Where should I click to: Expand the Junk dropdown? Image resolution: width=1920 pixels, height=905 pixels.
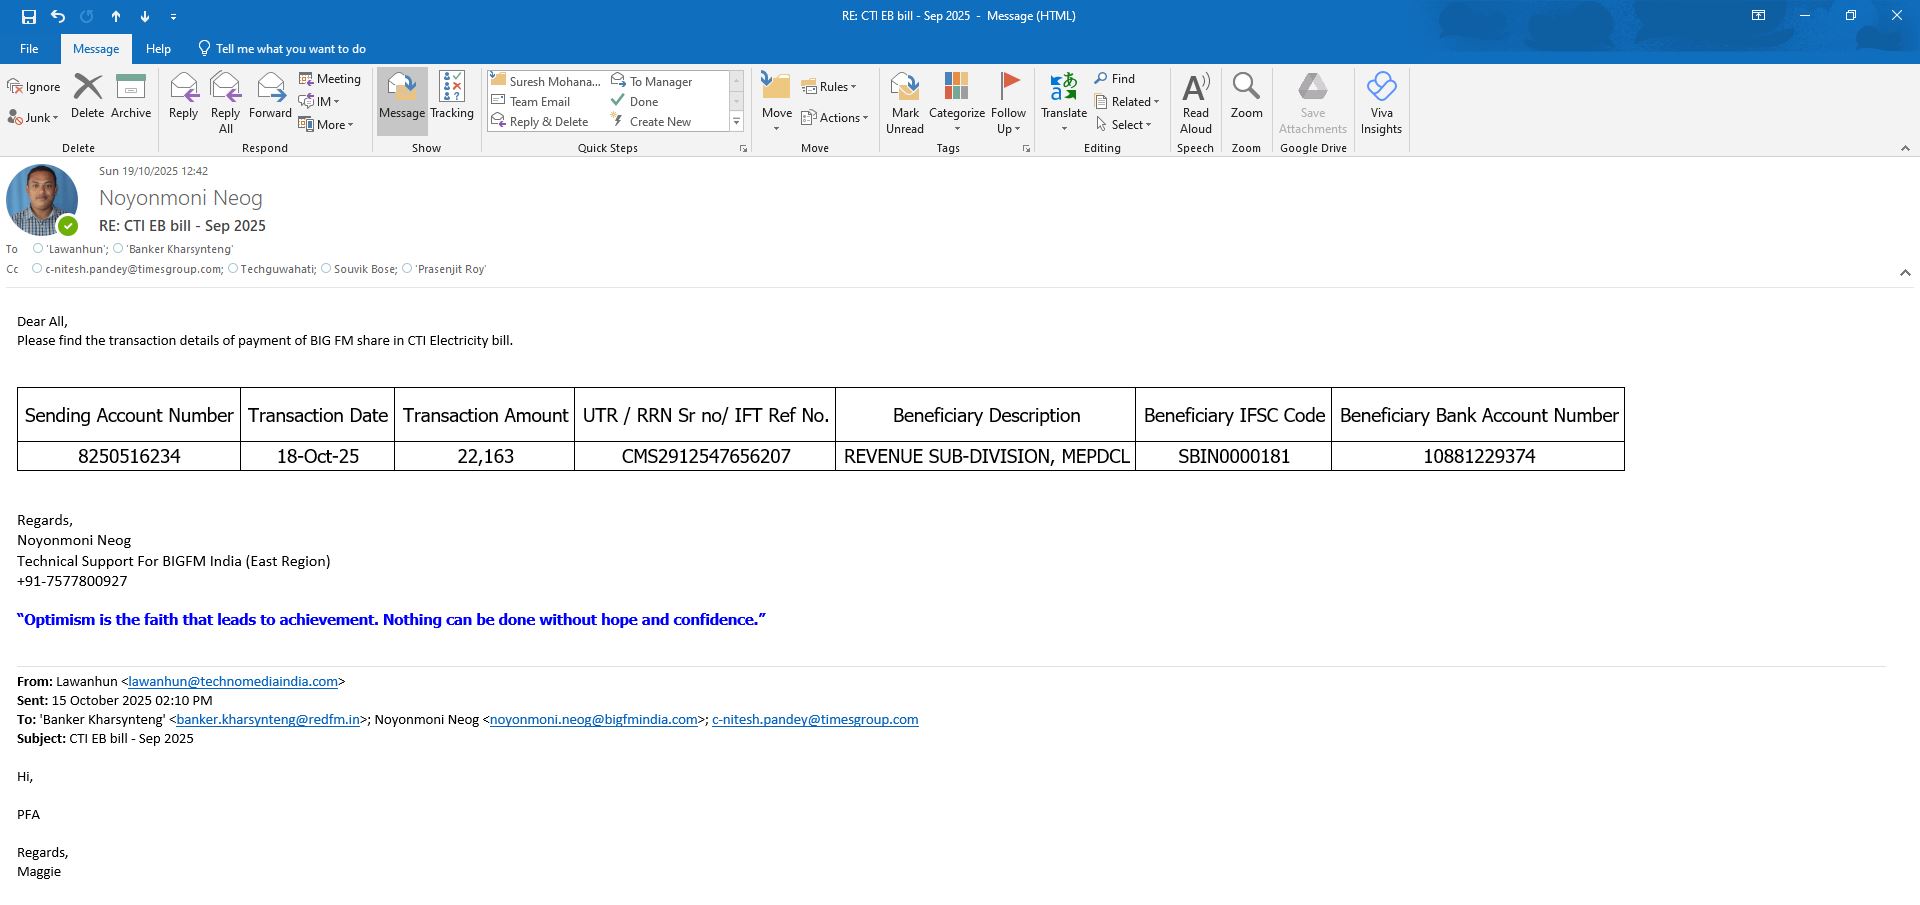point(34,118)
